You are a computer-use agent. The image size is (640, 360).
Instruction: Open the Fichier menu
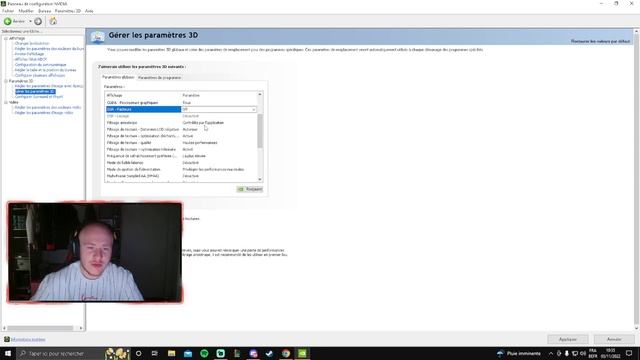click(8, 11)
